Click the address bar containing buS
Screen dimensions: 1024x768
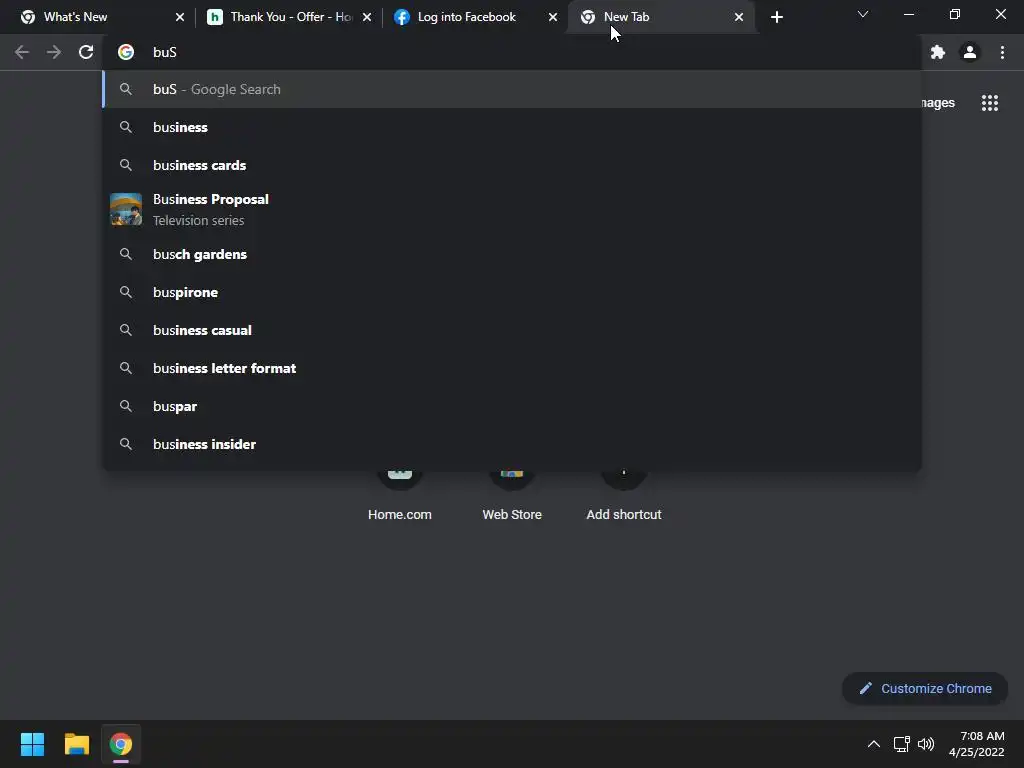[x=513, y=52]
